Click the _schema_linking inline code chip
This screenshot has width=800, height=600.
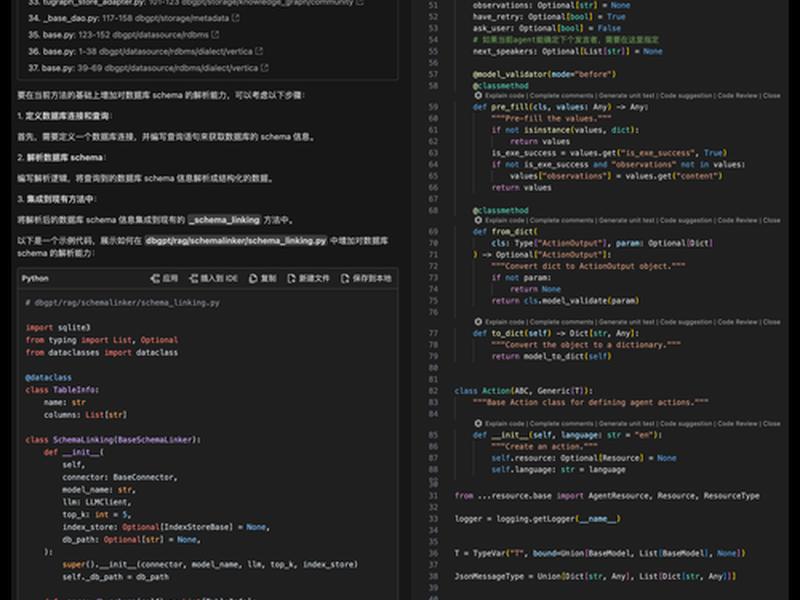click(224, 220)
